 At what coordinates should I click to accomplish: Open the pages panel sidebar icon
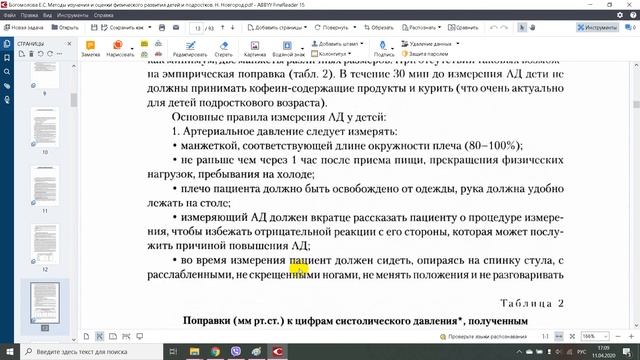[x=7, y=44]
